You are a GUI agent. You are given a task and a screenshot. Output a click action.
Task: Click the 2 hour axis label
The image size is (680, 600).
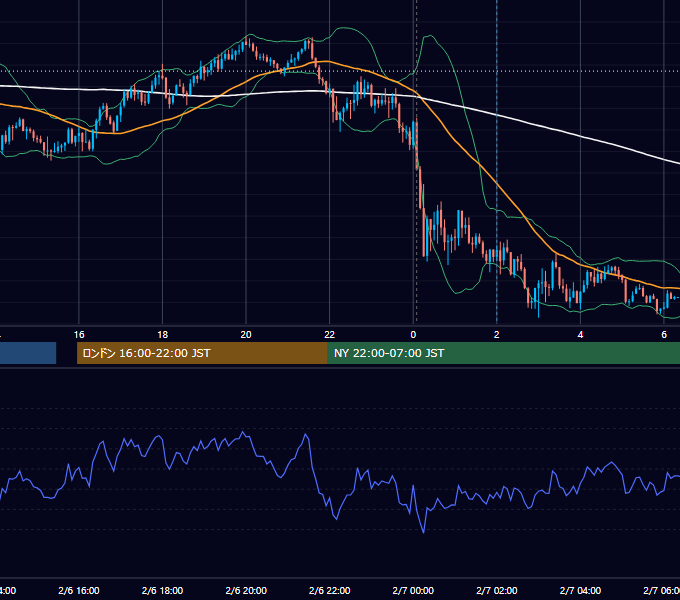click(497, 335)
